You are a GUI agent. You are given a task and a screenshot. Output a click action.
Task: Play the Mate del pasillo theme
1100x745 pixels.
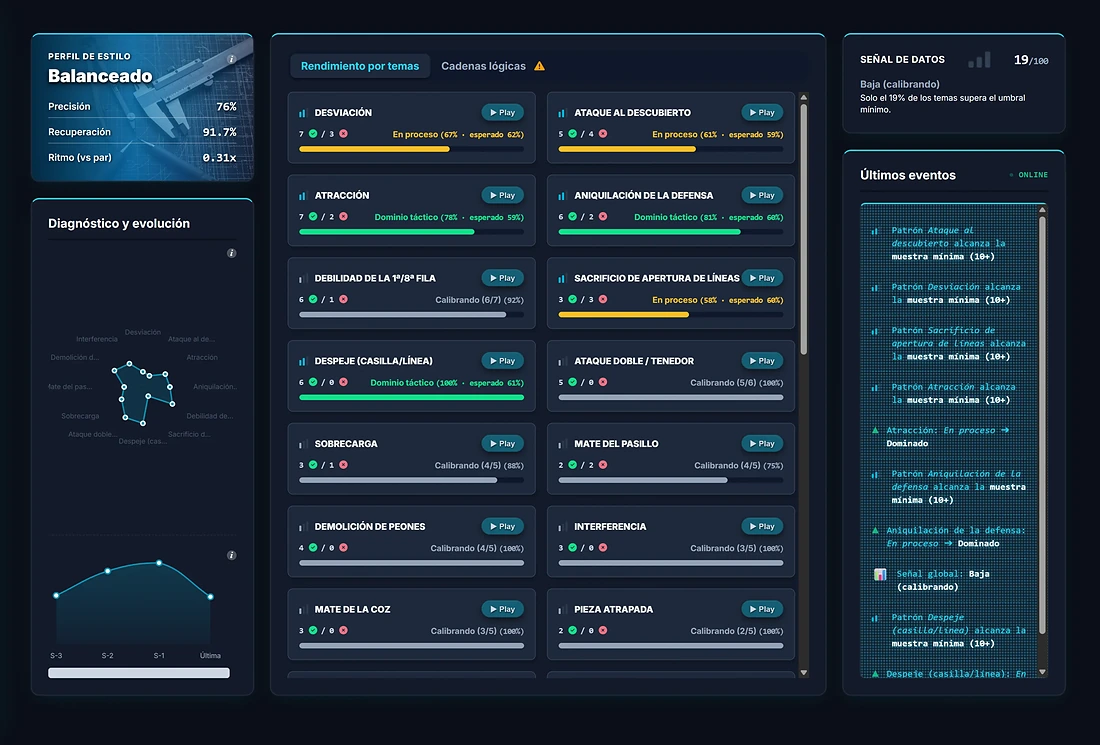[x=762, y=443]
